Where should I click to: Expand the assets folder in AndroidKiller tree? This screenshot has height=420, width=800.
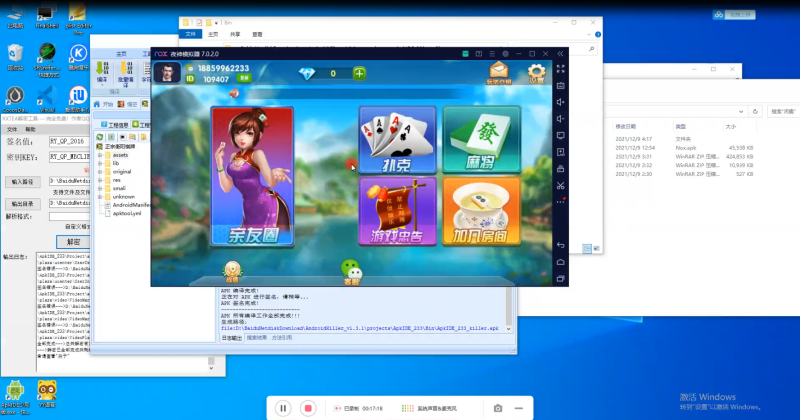pos(100,155)
